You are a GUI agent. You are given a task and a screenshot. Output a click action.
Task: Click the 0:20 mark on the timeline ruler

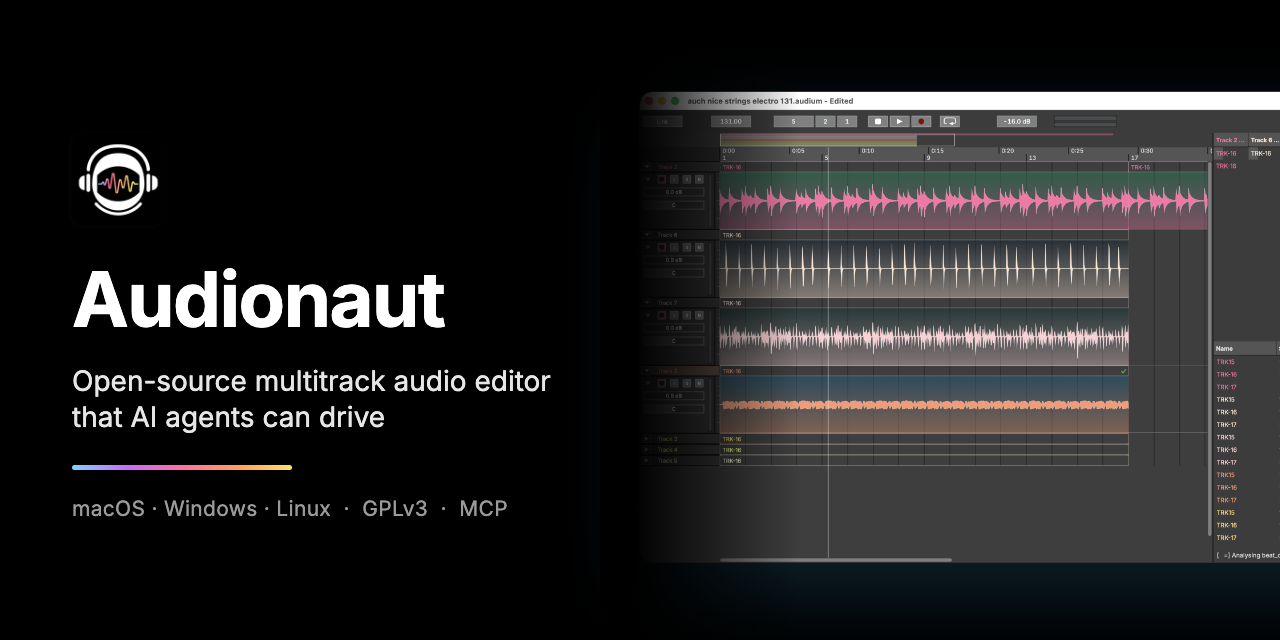[1007, 151]
